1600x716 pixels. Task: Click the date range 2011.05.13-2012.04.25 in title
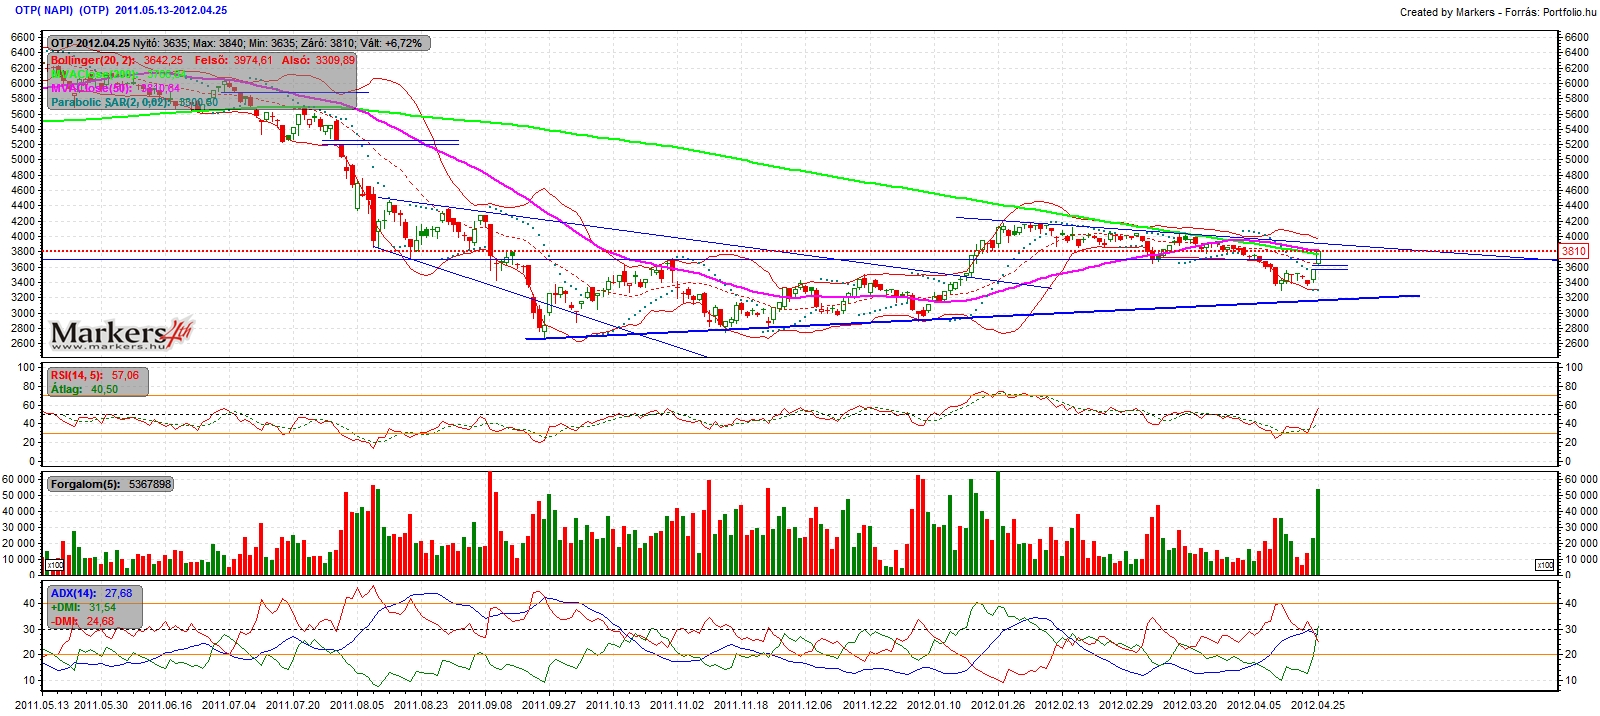click(171, 10)
